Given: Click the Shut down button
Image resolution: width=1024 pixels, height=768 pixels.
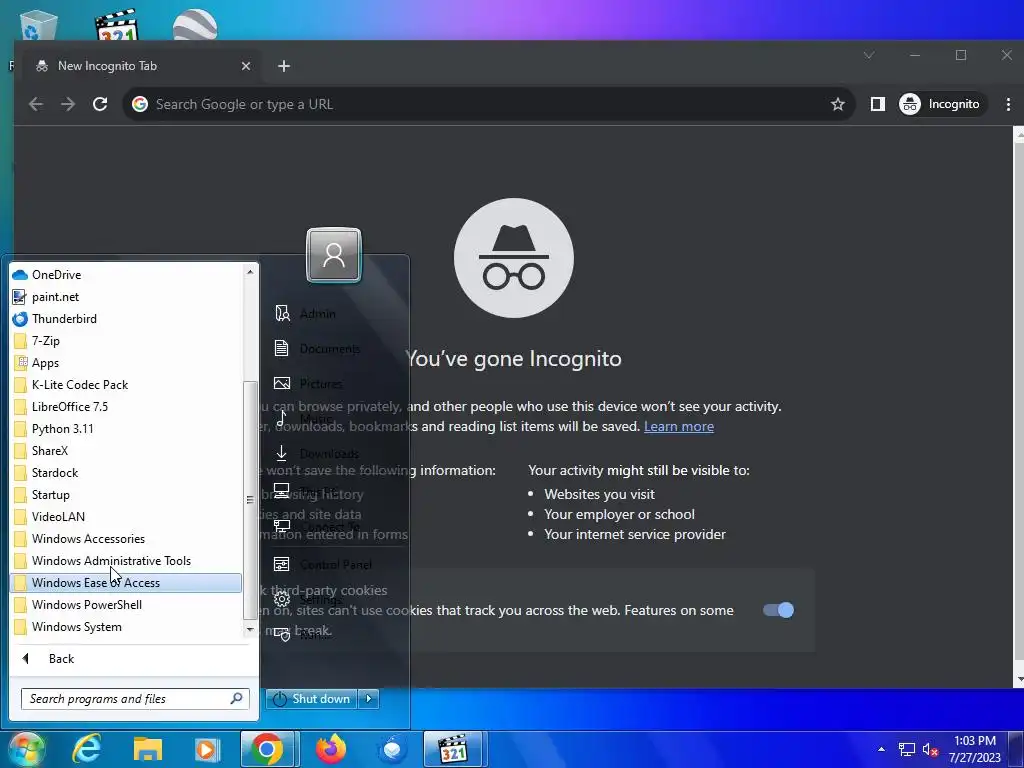Looking at the screenshot, I should pos(313,699).
